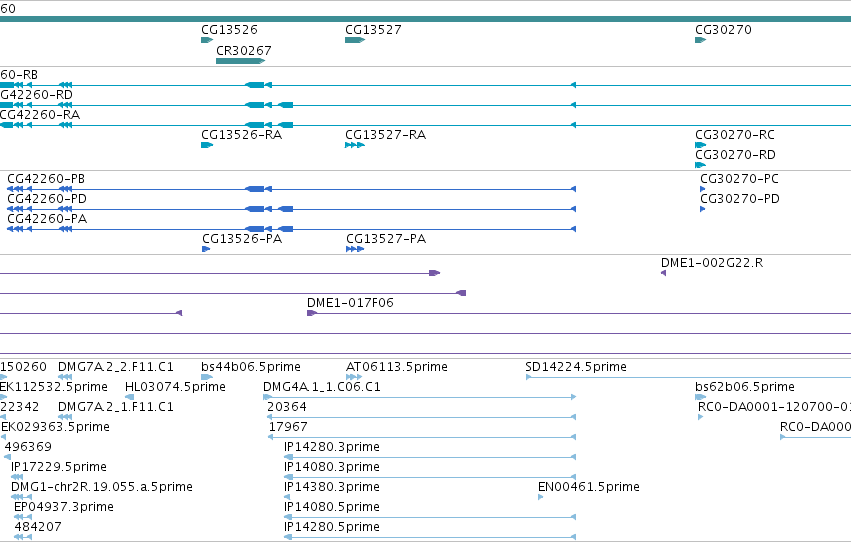Click the CG13527 gene label
851x542 pixels.
pyautogui.click(x=373, y=30)
